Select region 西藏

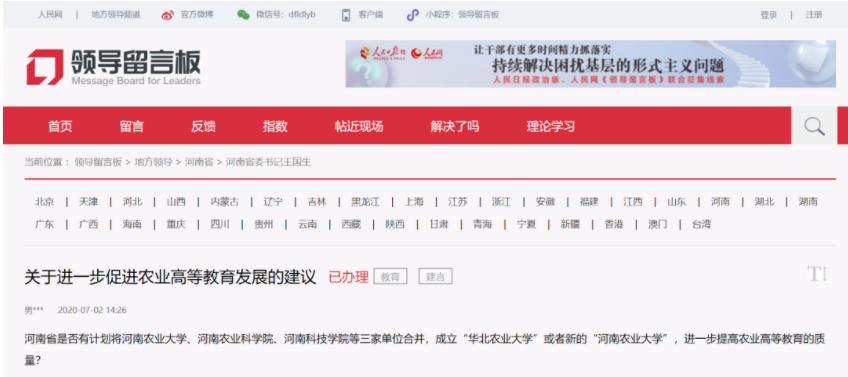351,224
